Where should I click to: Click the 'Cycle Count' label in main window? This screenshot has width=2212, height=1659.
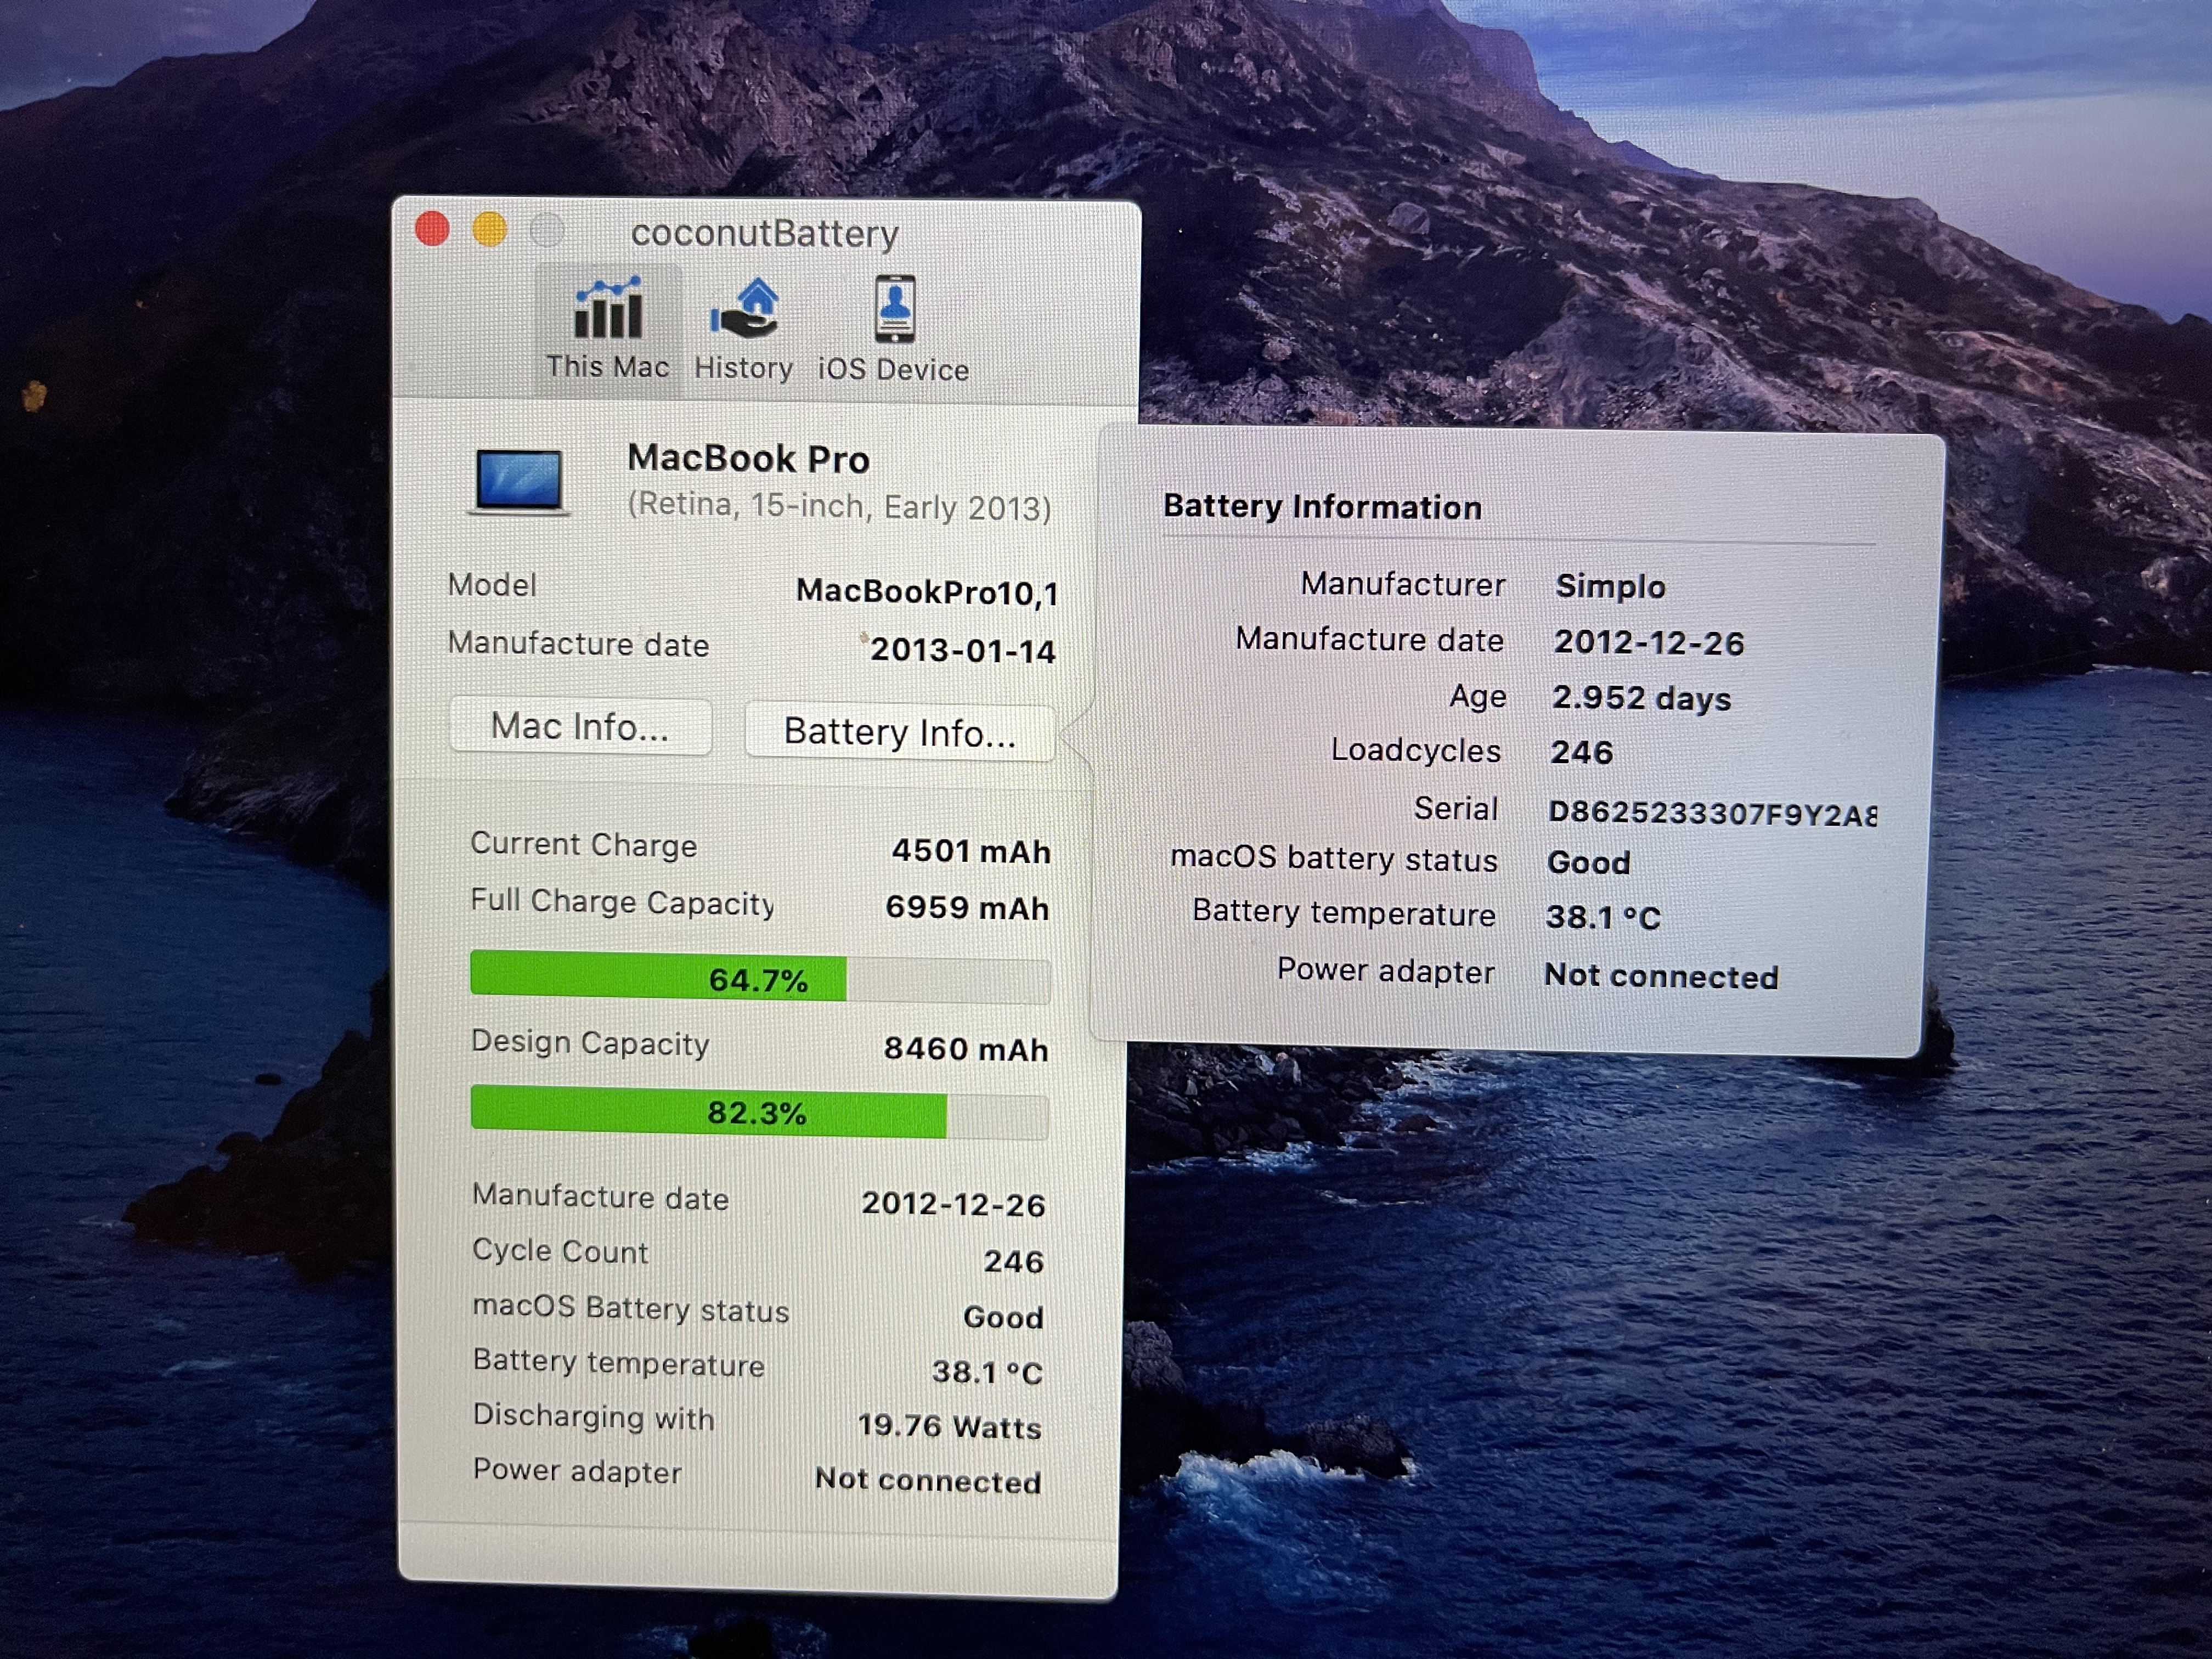click(x=561, y=1251)
